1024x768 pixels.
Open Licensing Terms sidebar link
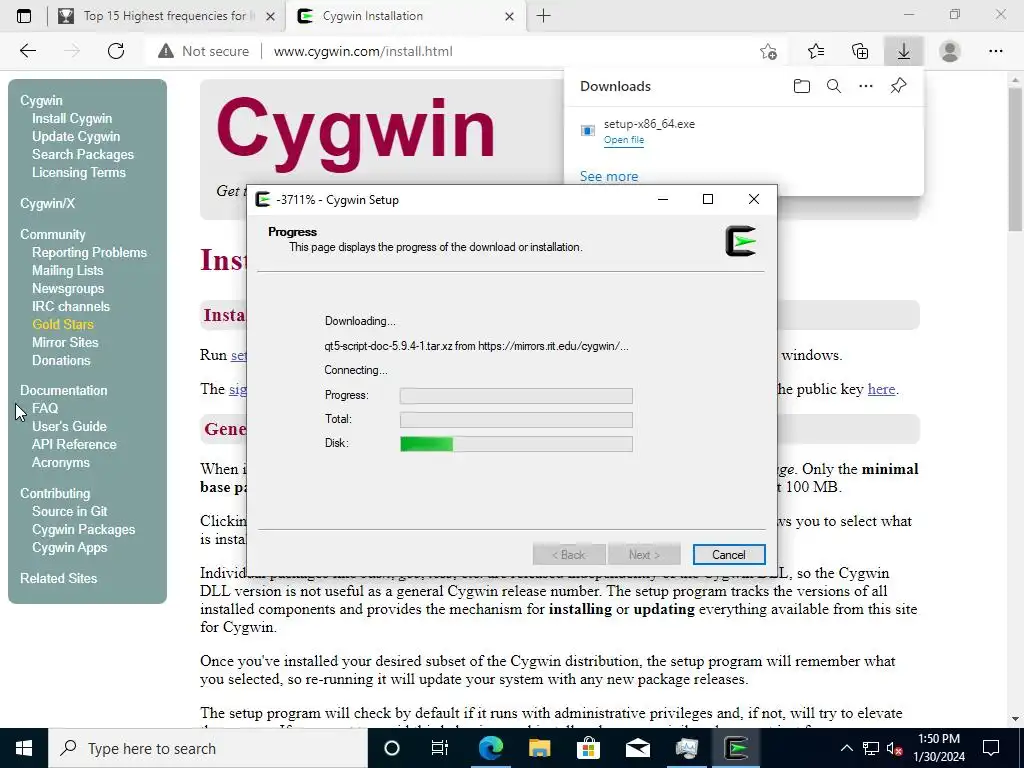(78, 172)
